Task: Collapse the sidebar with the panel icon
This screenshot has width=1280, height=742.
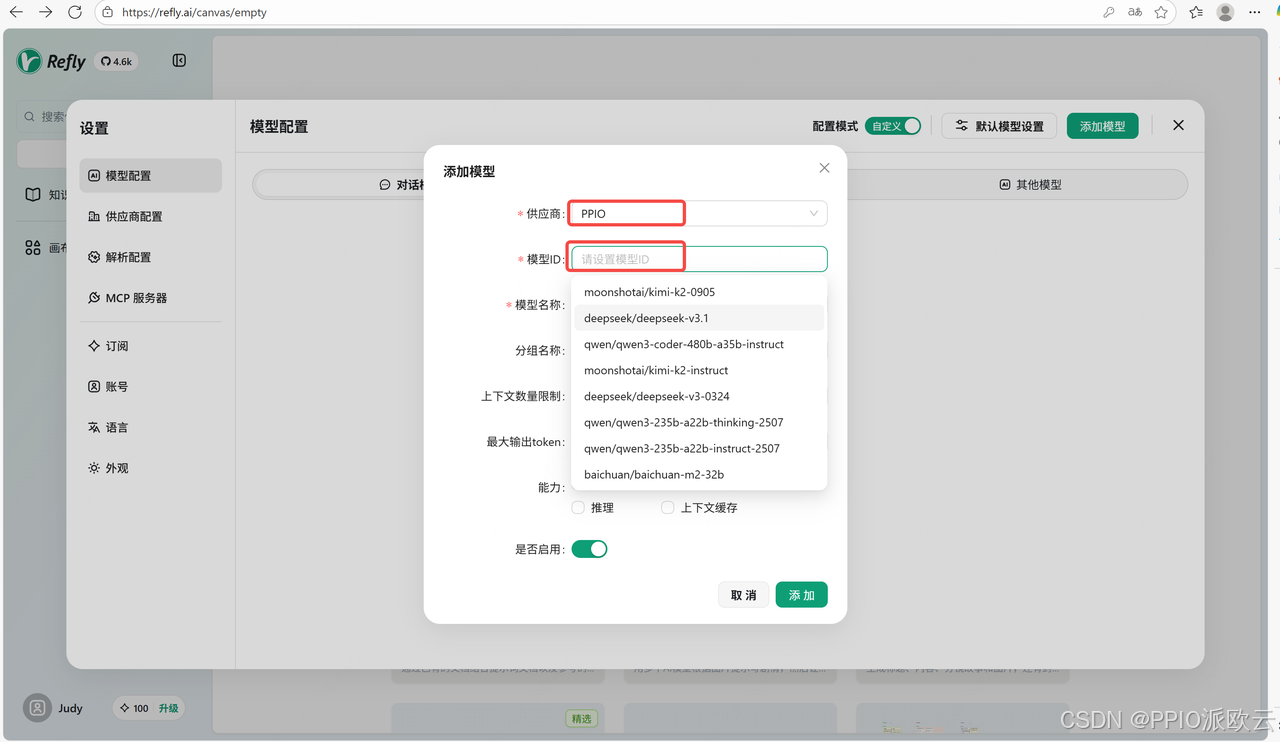Action: coord(179,61)
